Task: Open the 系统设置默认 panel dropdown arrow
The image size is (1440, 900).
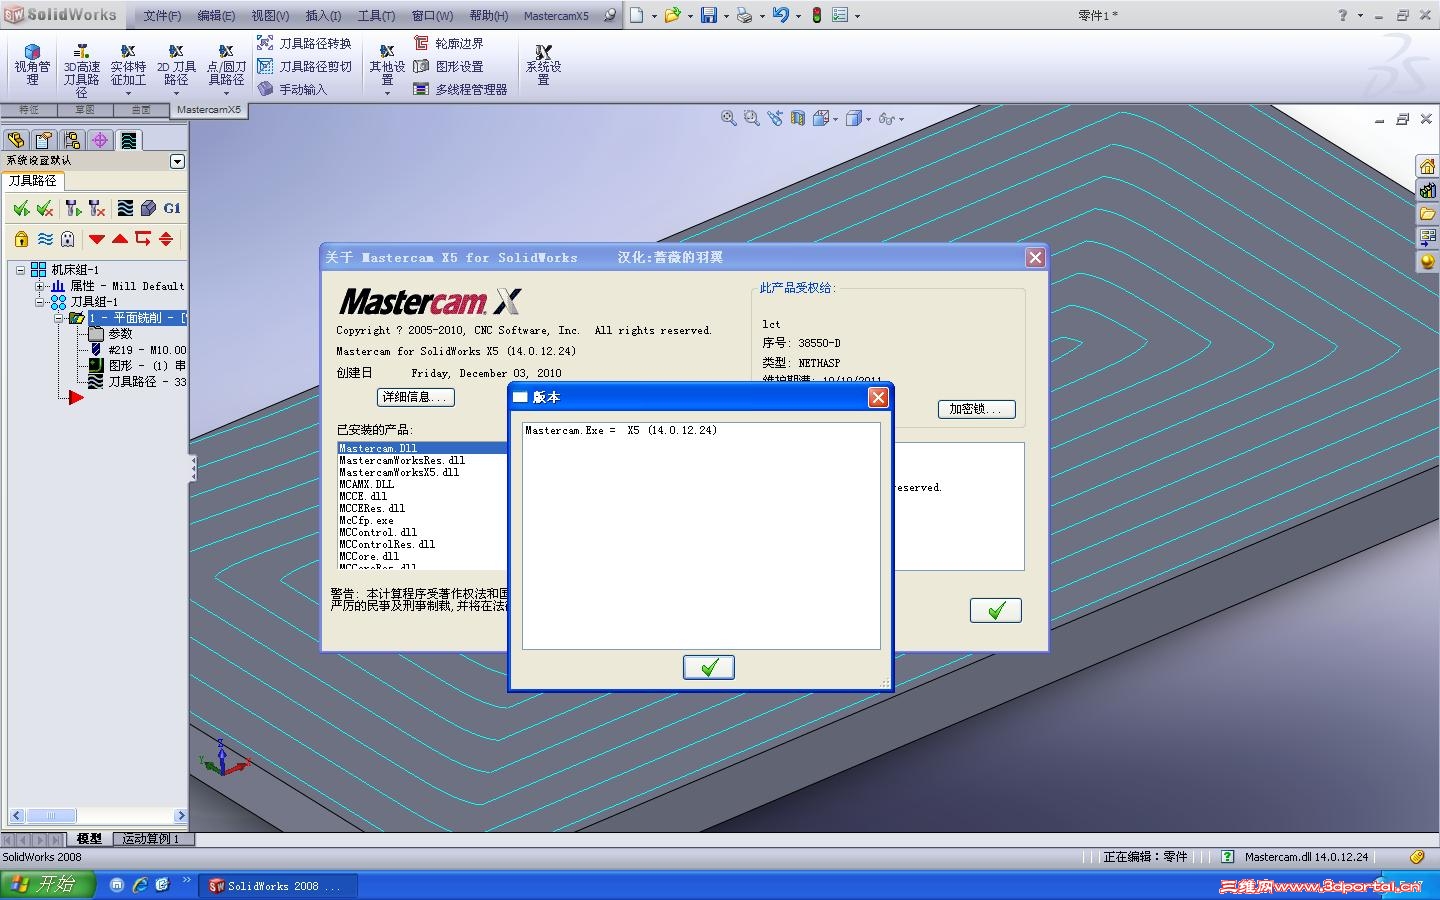Action: pyautogui.click(x=177, y=161)
